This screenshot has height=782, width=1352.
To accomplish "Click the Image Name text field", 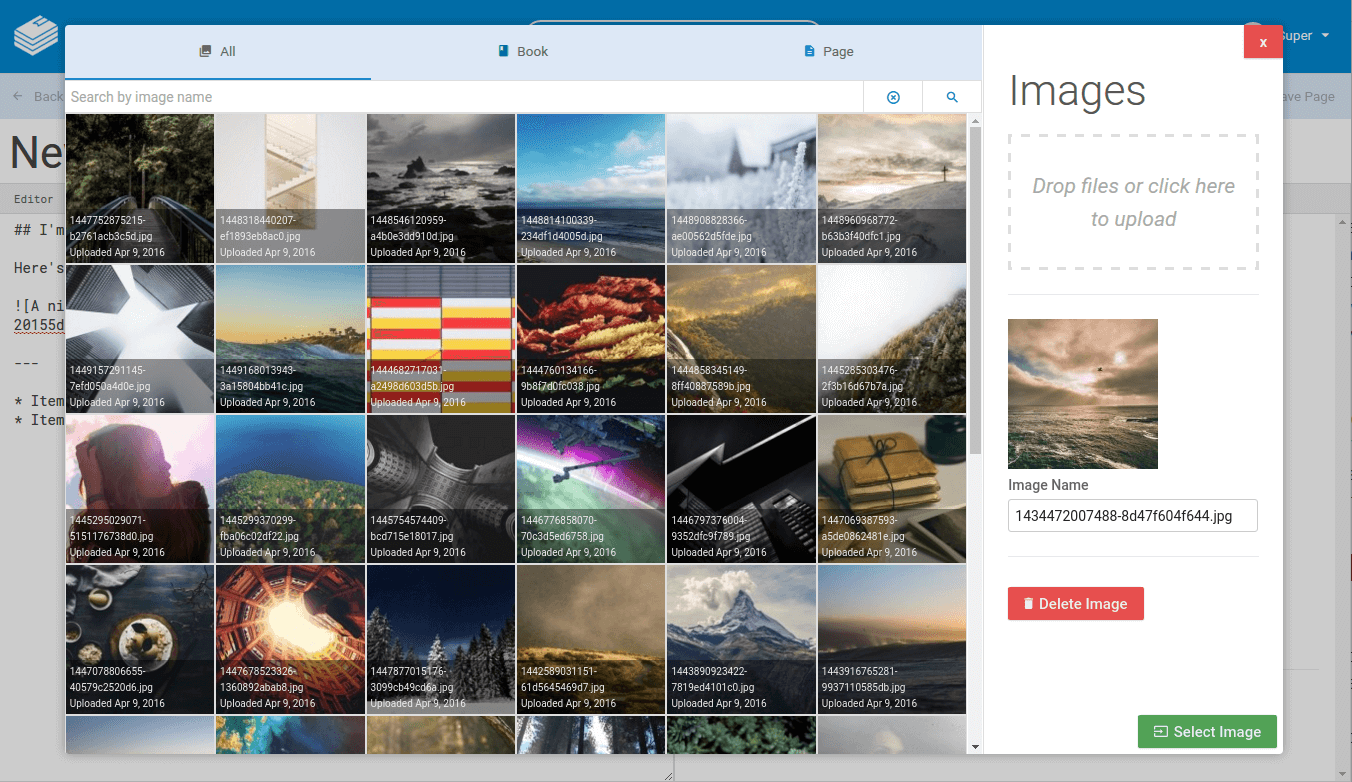I will [1133, 516].
